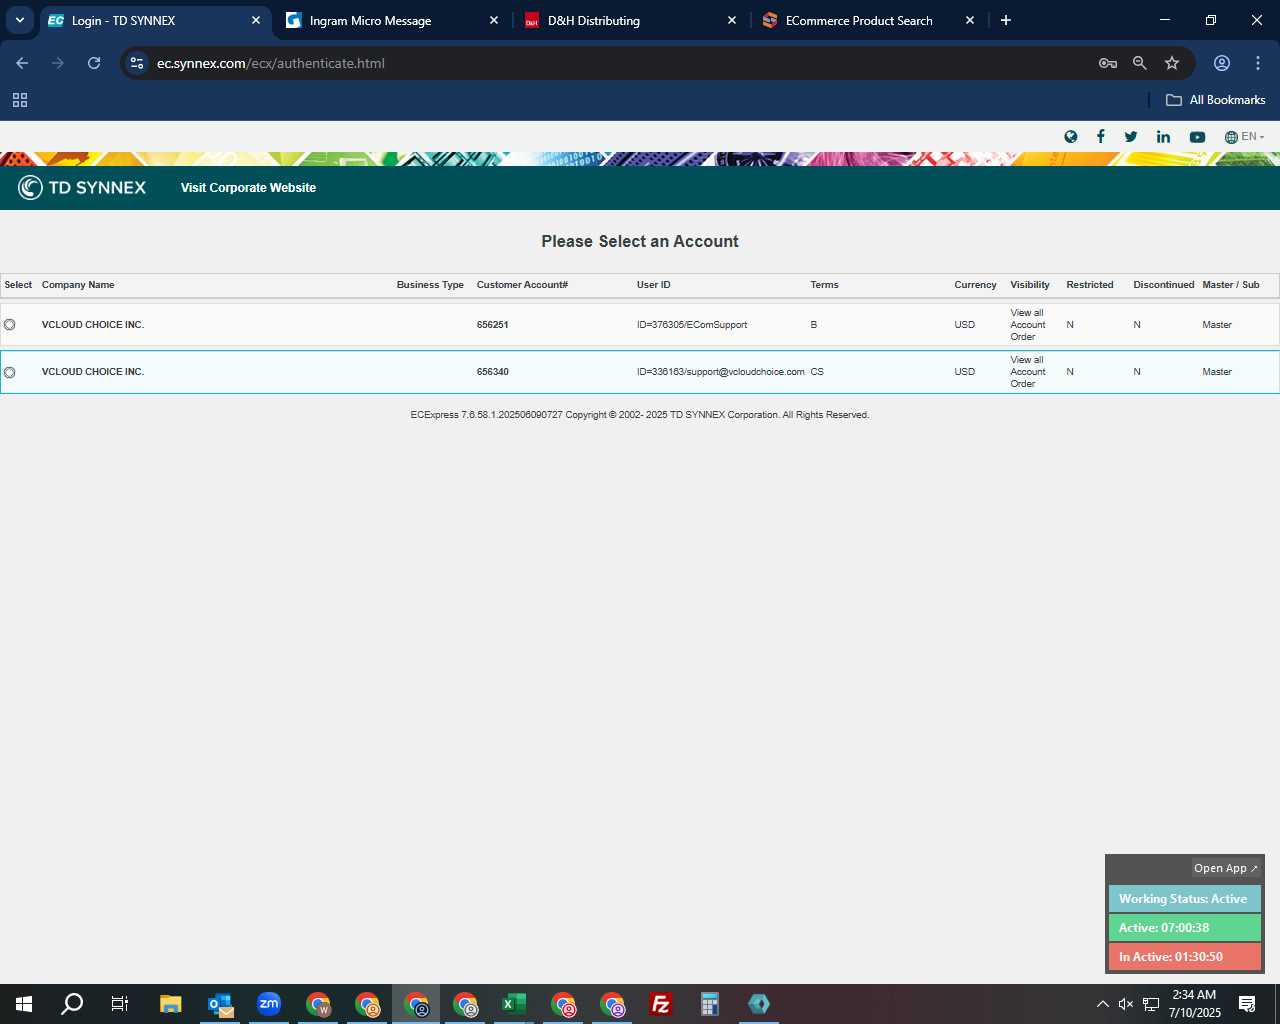This screenshot has height=1024, width=1280.
Task: Open Excel from taskbar
Action: [514, 1004]
